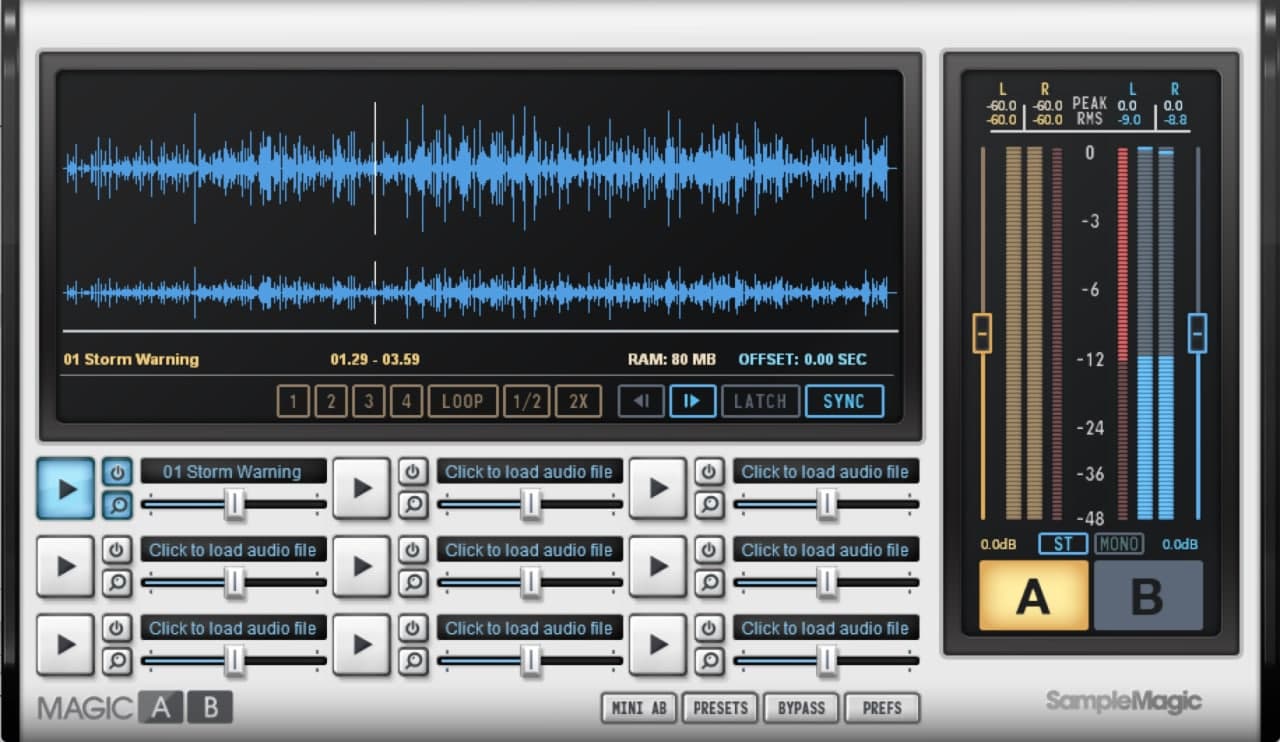Image resolution: width=1280 pixels, height=742 pixels.
Task: Adjust the top-row middle slot volume slider
Action: click(x=530, y=504)
